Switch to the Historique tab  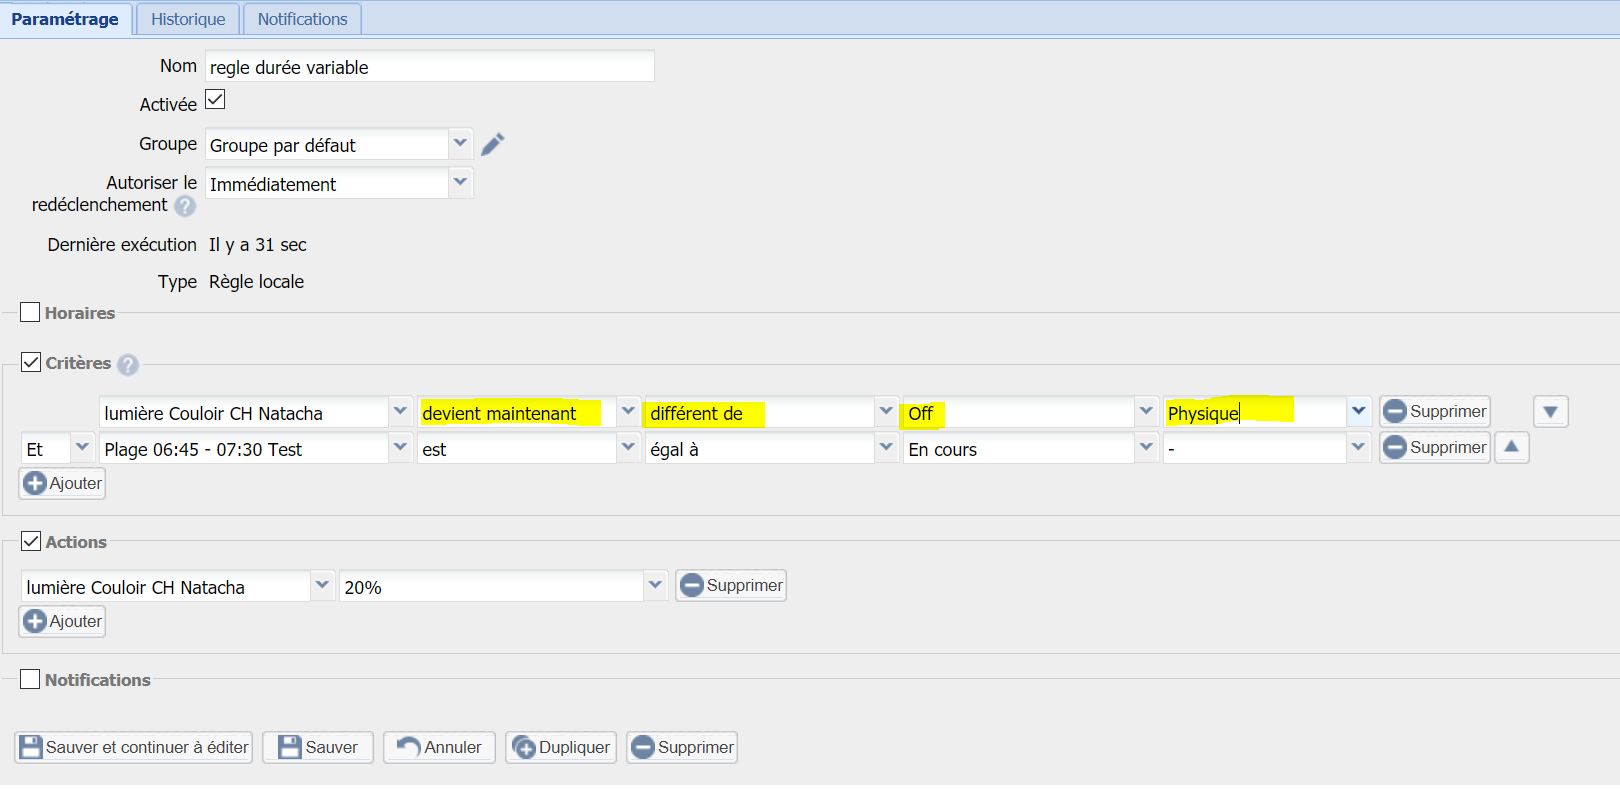click(x=188, y=19)
